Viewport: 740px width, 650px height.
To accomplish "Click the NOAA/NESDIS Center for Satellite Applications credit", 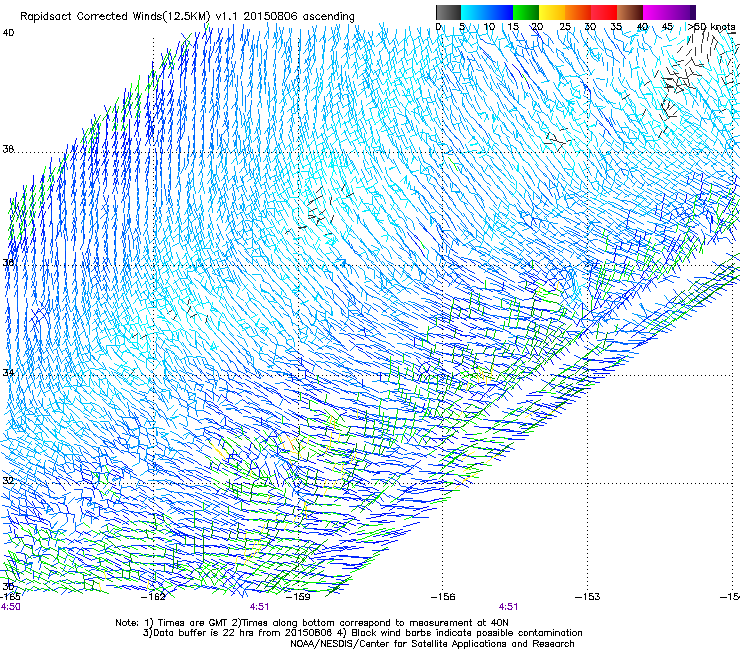I will (432, 643).
